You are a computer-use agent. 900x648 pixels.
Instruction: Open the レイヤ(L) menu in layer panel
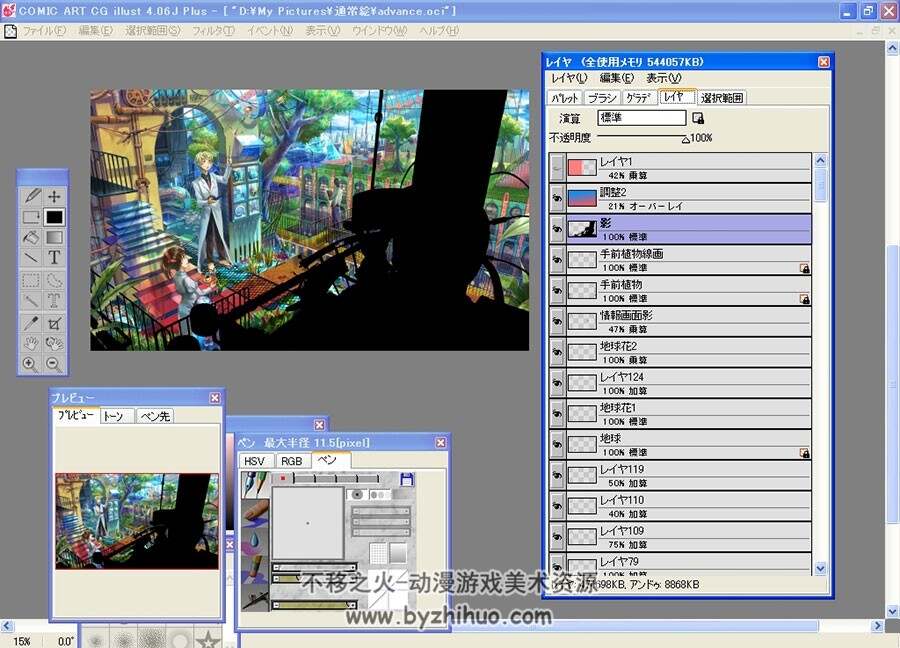tap(569, 78)
